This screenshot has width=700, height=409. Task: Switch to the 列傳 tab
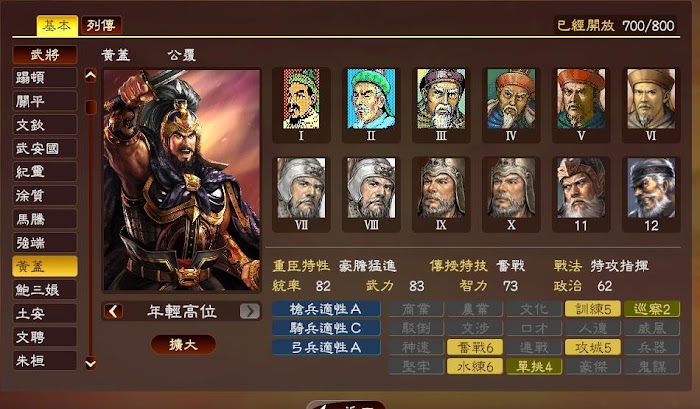[101, 25]
